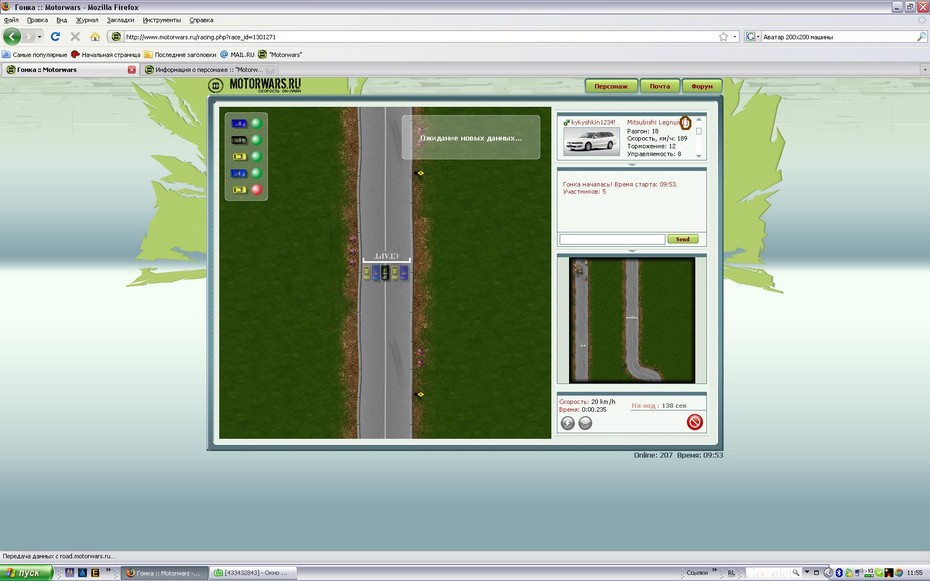
Task: Reload the page with the refresh icon
Action: point(55,37)
